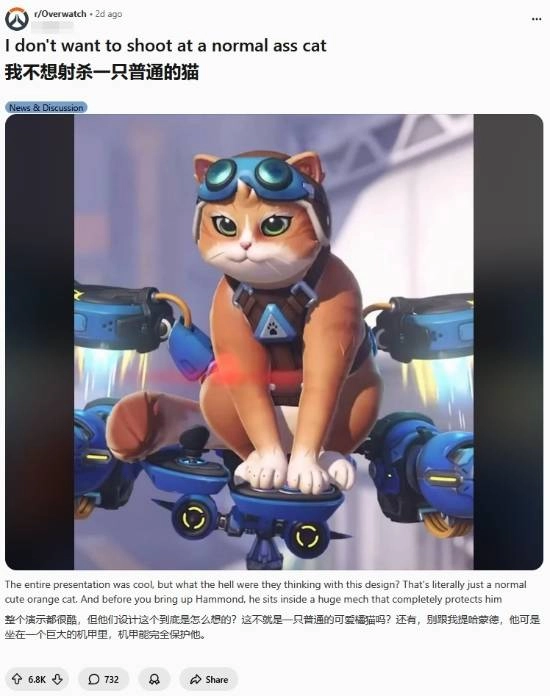This screenshot has height=696, width=550.
Task: Upvote the post with the up arrow
Action: pos(17,679)
